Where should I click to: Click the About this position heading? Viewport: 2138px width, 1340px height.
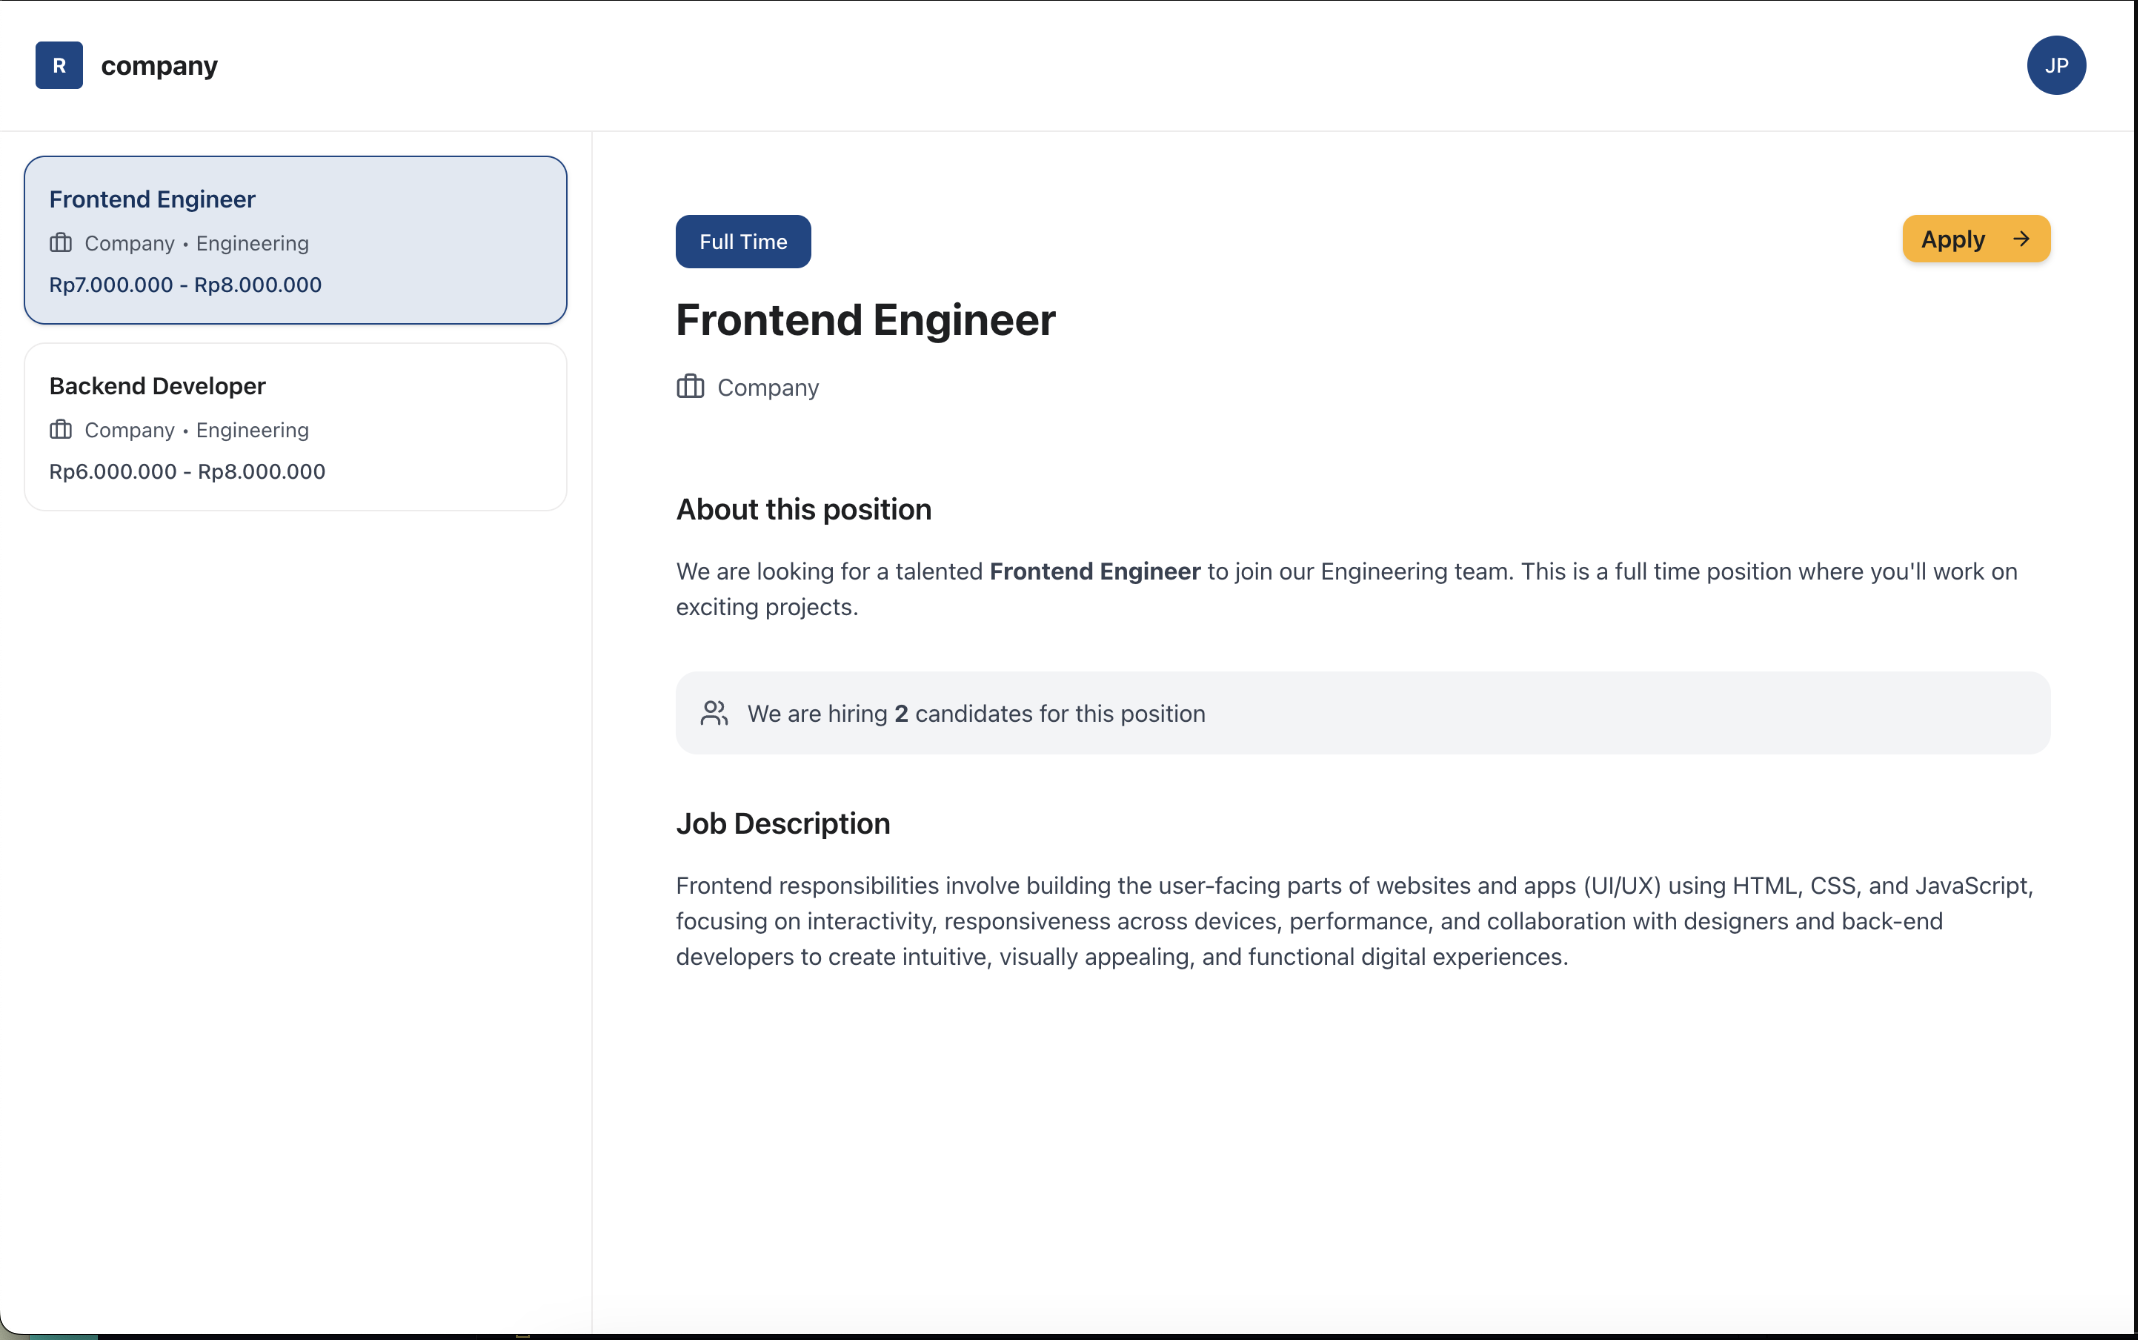click(803, 510)
